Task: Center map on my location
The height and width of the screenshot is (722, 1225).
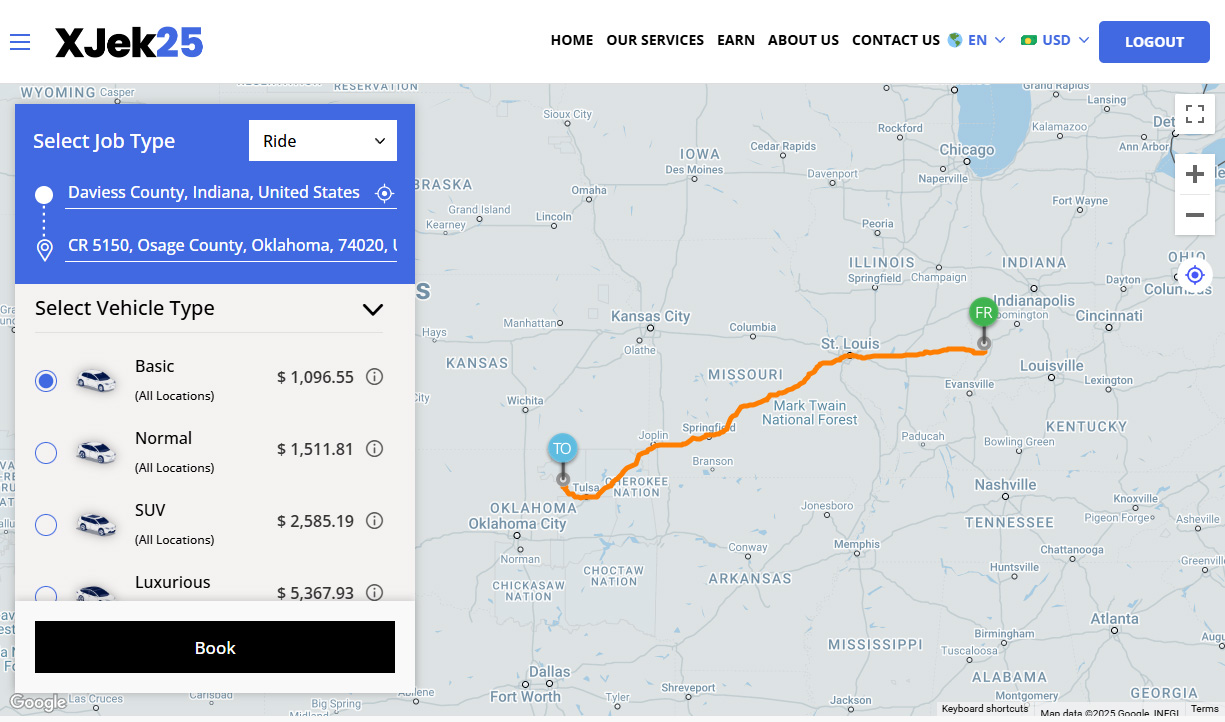Action: point(1194,274)
